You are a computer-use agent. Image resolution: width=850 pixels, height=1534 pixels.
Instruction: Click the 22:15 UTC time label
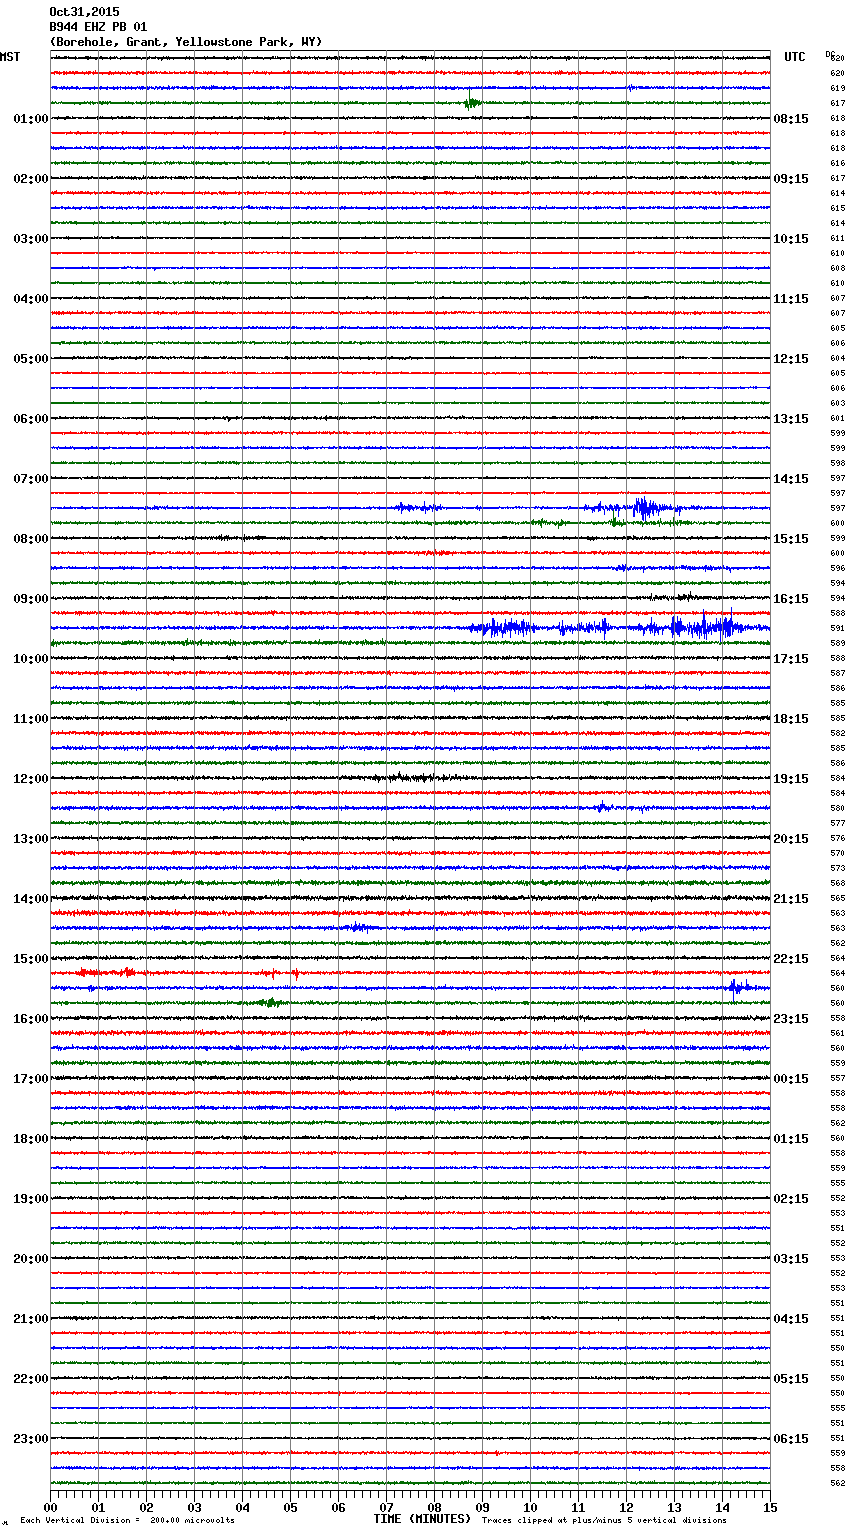coord(791,959)
